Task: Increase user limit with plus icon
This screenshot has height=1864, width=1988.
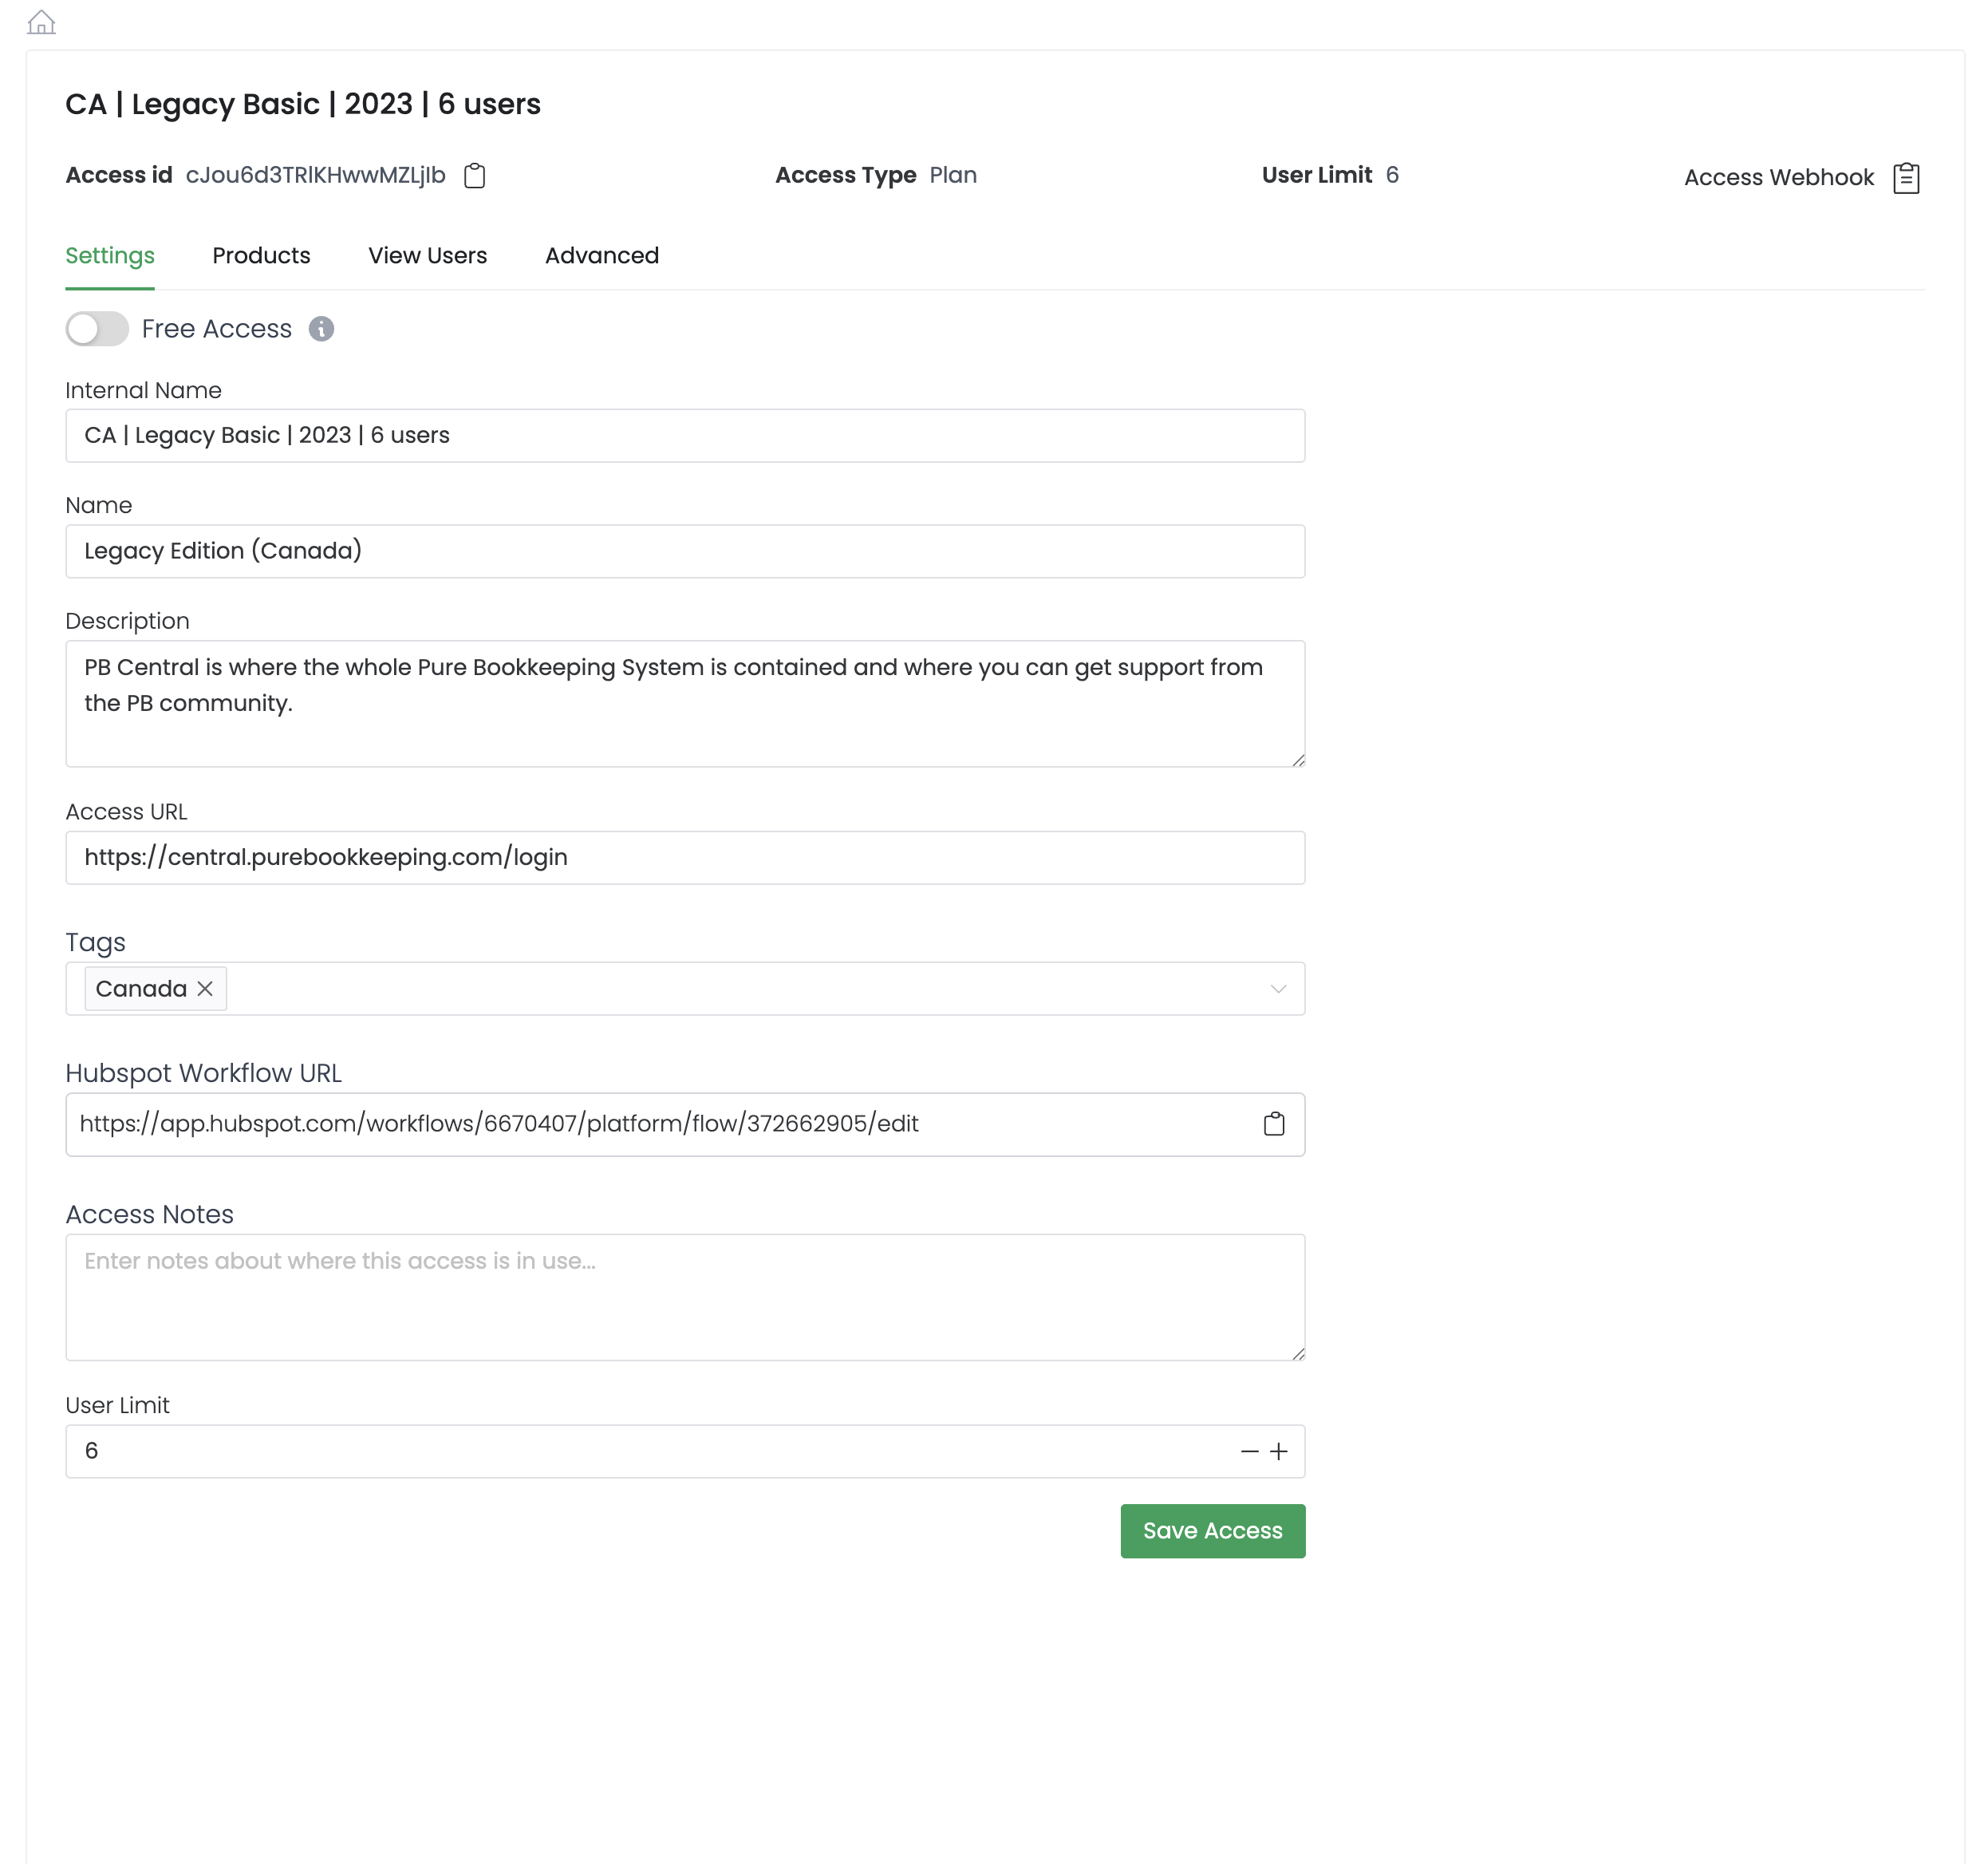Action: pos(1279,1451)
